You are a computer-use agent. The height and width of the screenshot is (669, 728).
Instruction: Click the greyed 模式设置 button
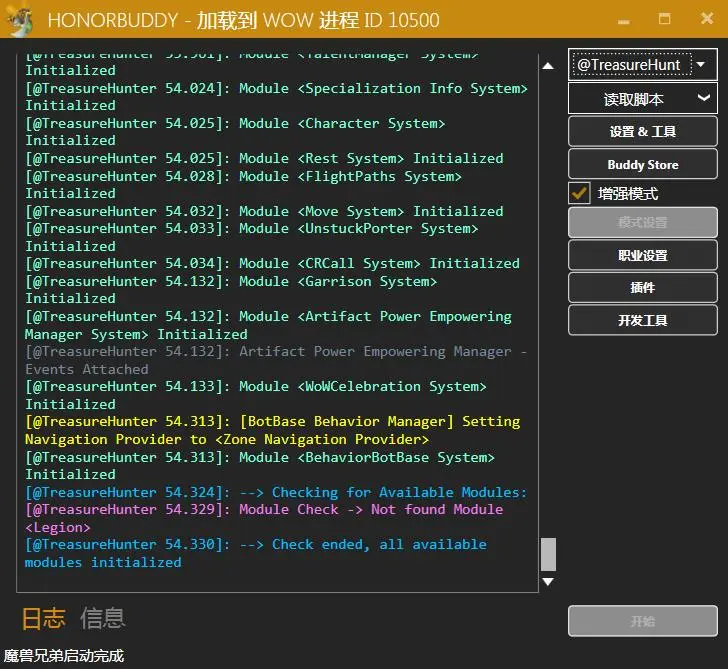(x=643, y=222)
